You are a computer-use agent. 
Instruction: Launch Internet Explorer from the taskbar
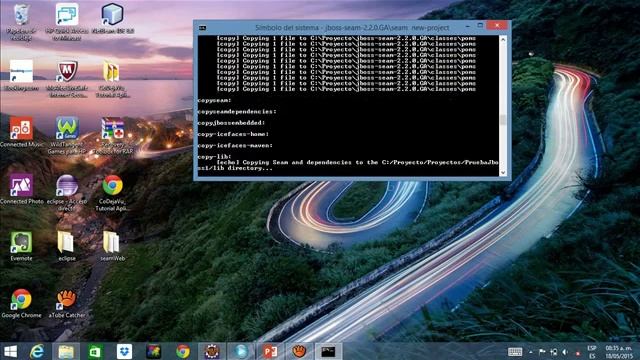[37, 351]
